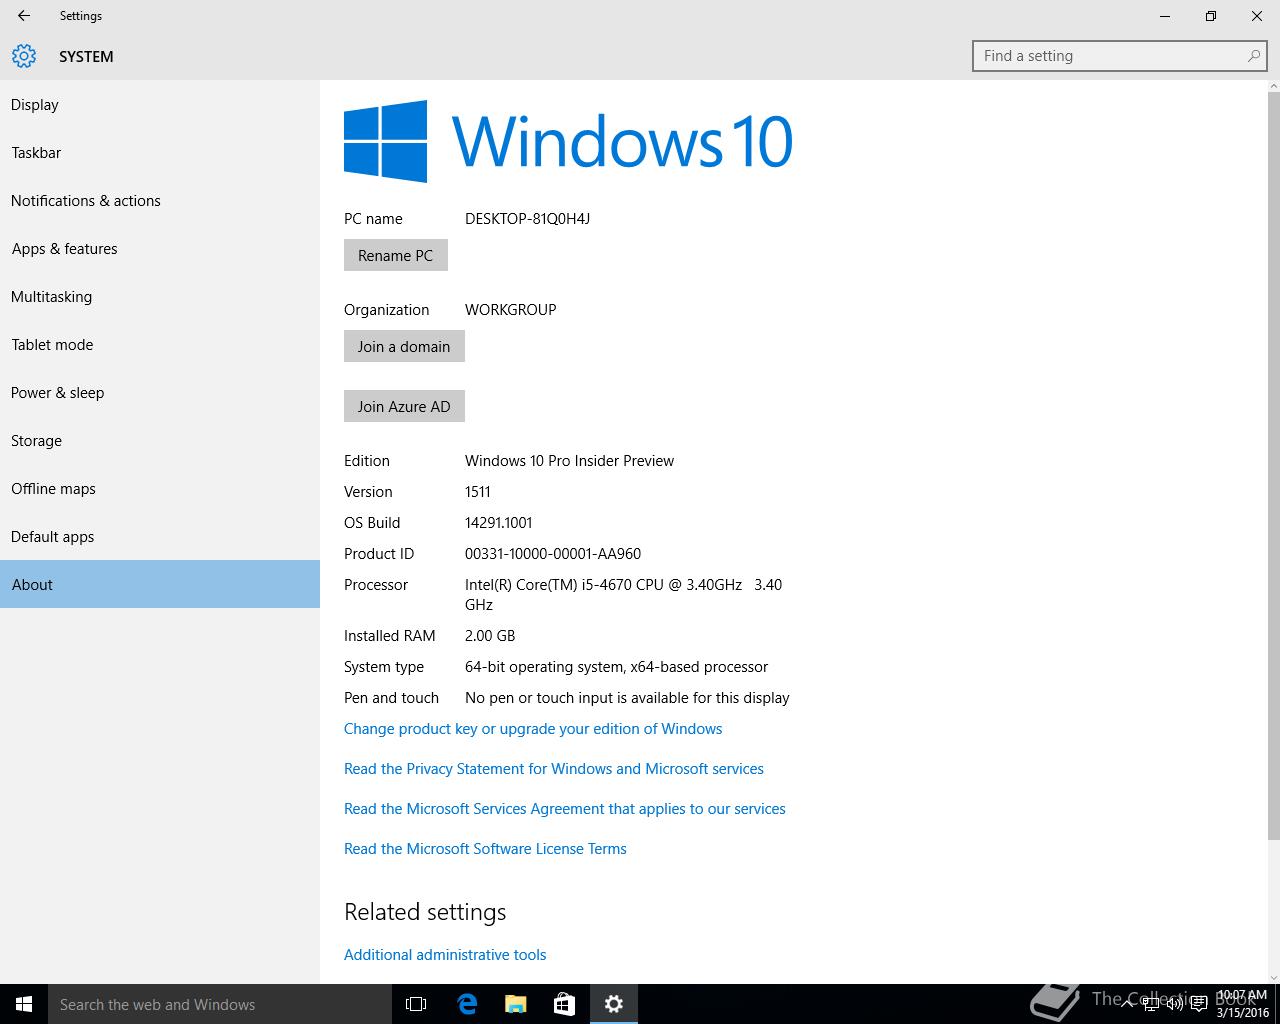Click scrollbar up arrow

[x=1273, y=87]
